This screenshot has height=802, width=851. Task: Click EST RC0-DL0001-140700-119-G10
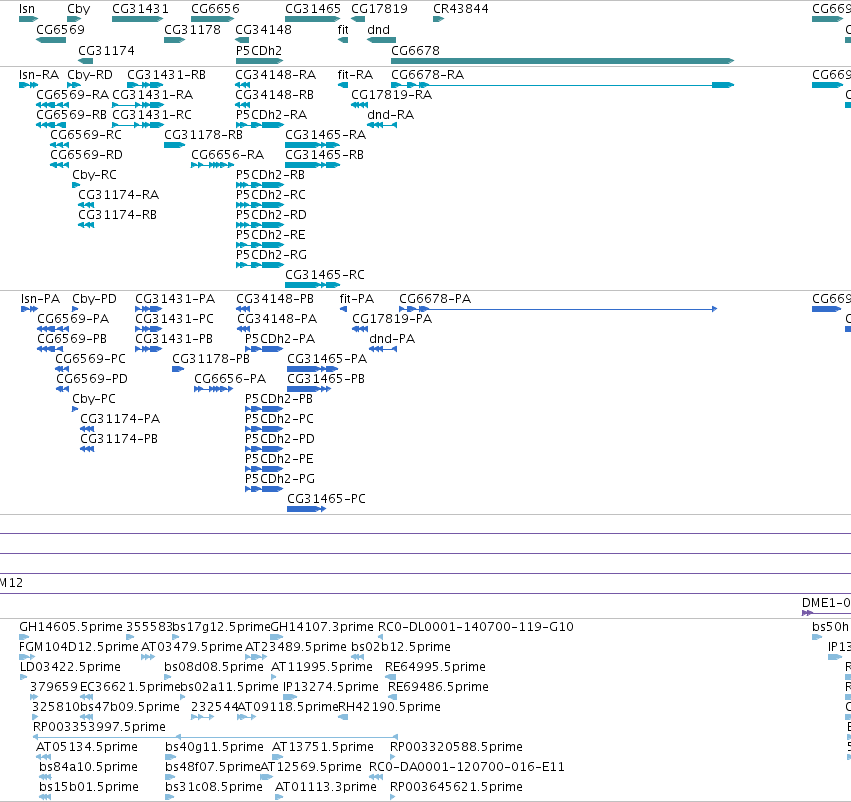475,627
